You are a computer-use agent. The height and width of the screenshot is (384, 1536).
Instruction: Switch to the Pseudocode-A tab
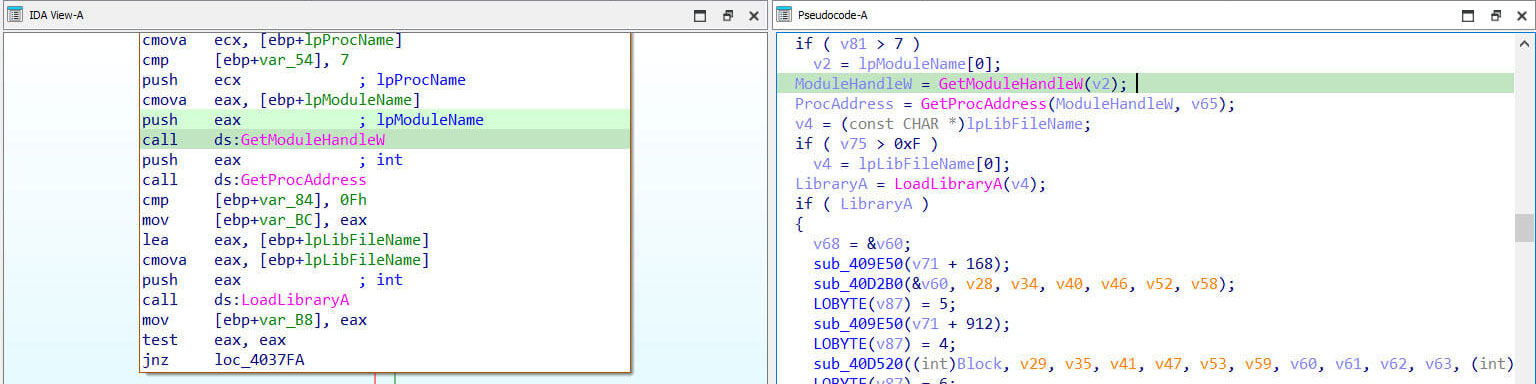click(833, 15)
